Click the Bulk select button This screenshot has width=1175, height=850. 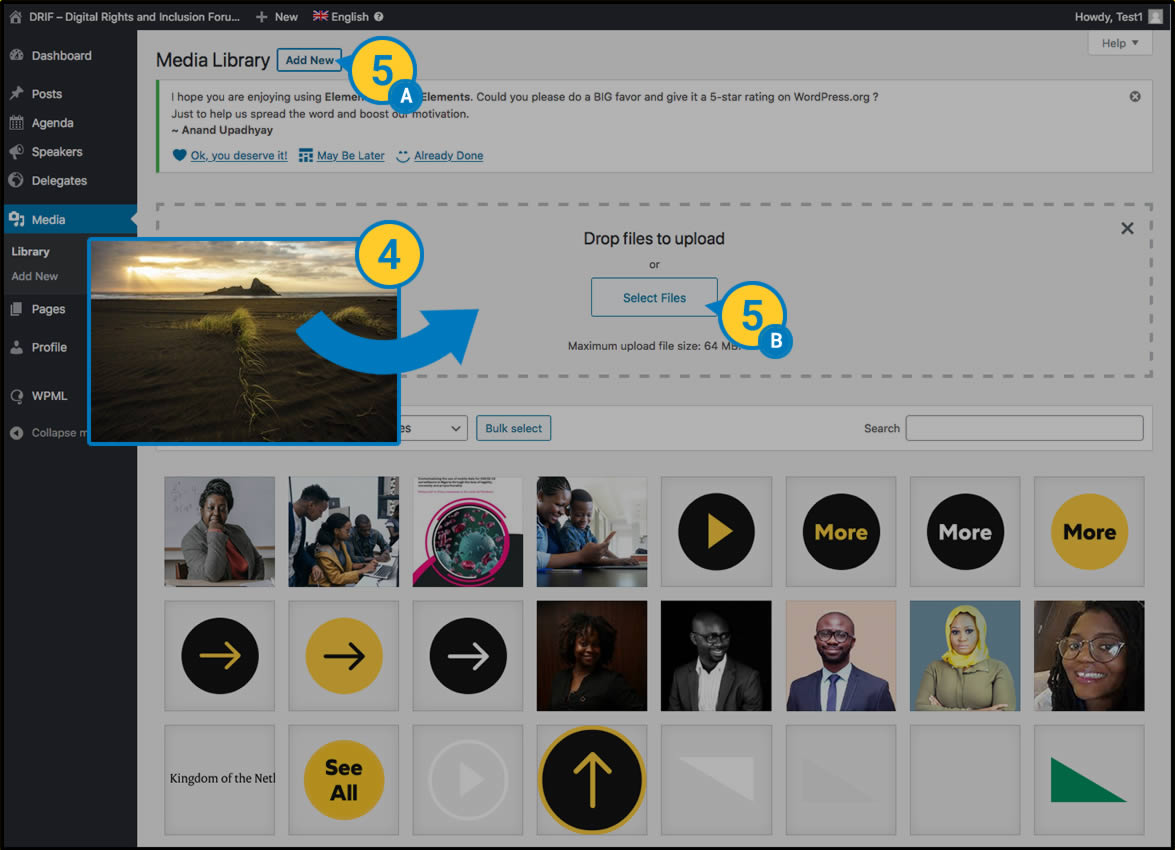pos(513,428)
